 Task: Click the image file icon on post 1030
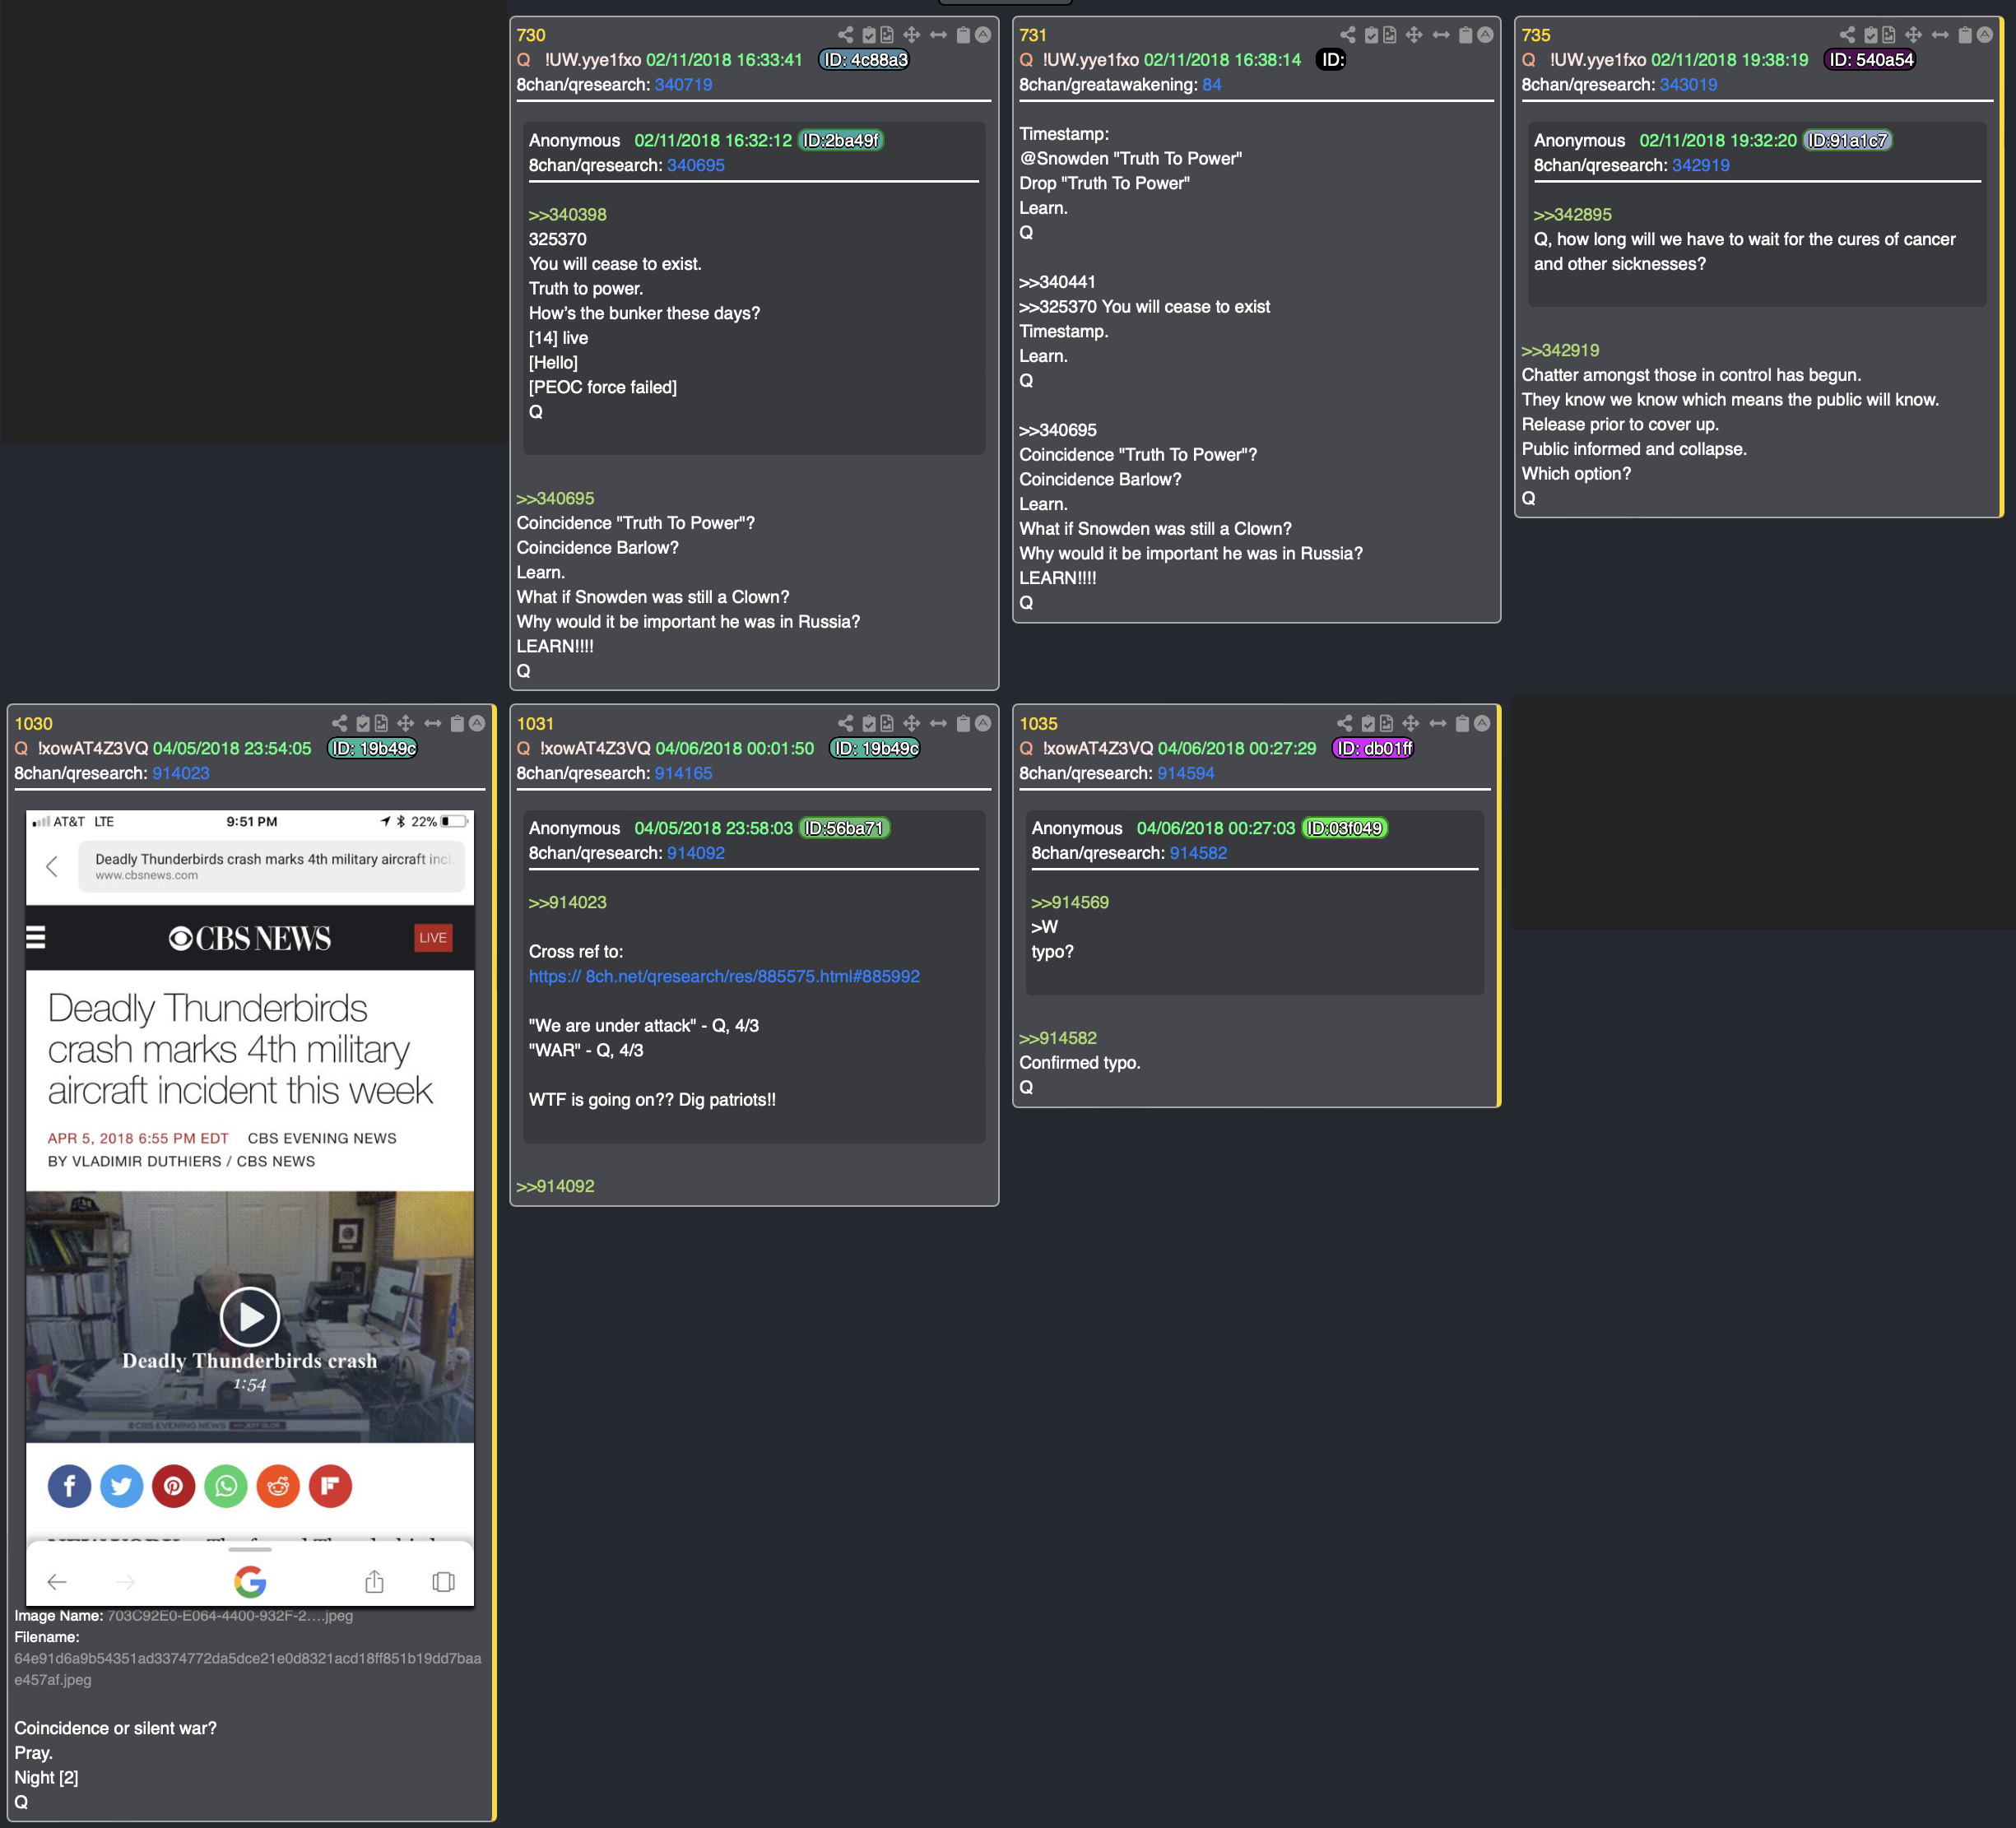[381, 723]
